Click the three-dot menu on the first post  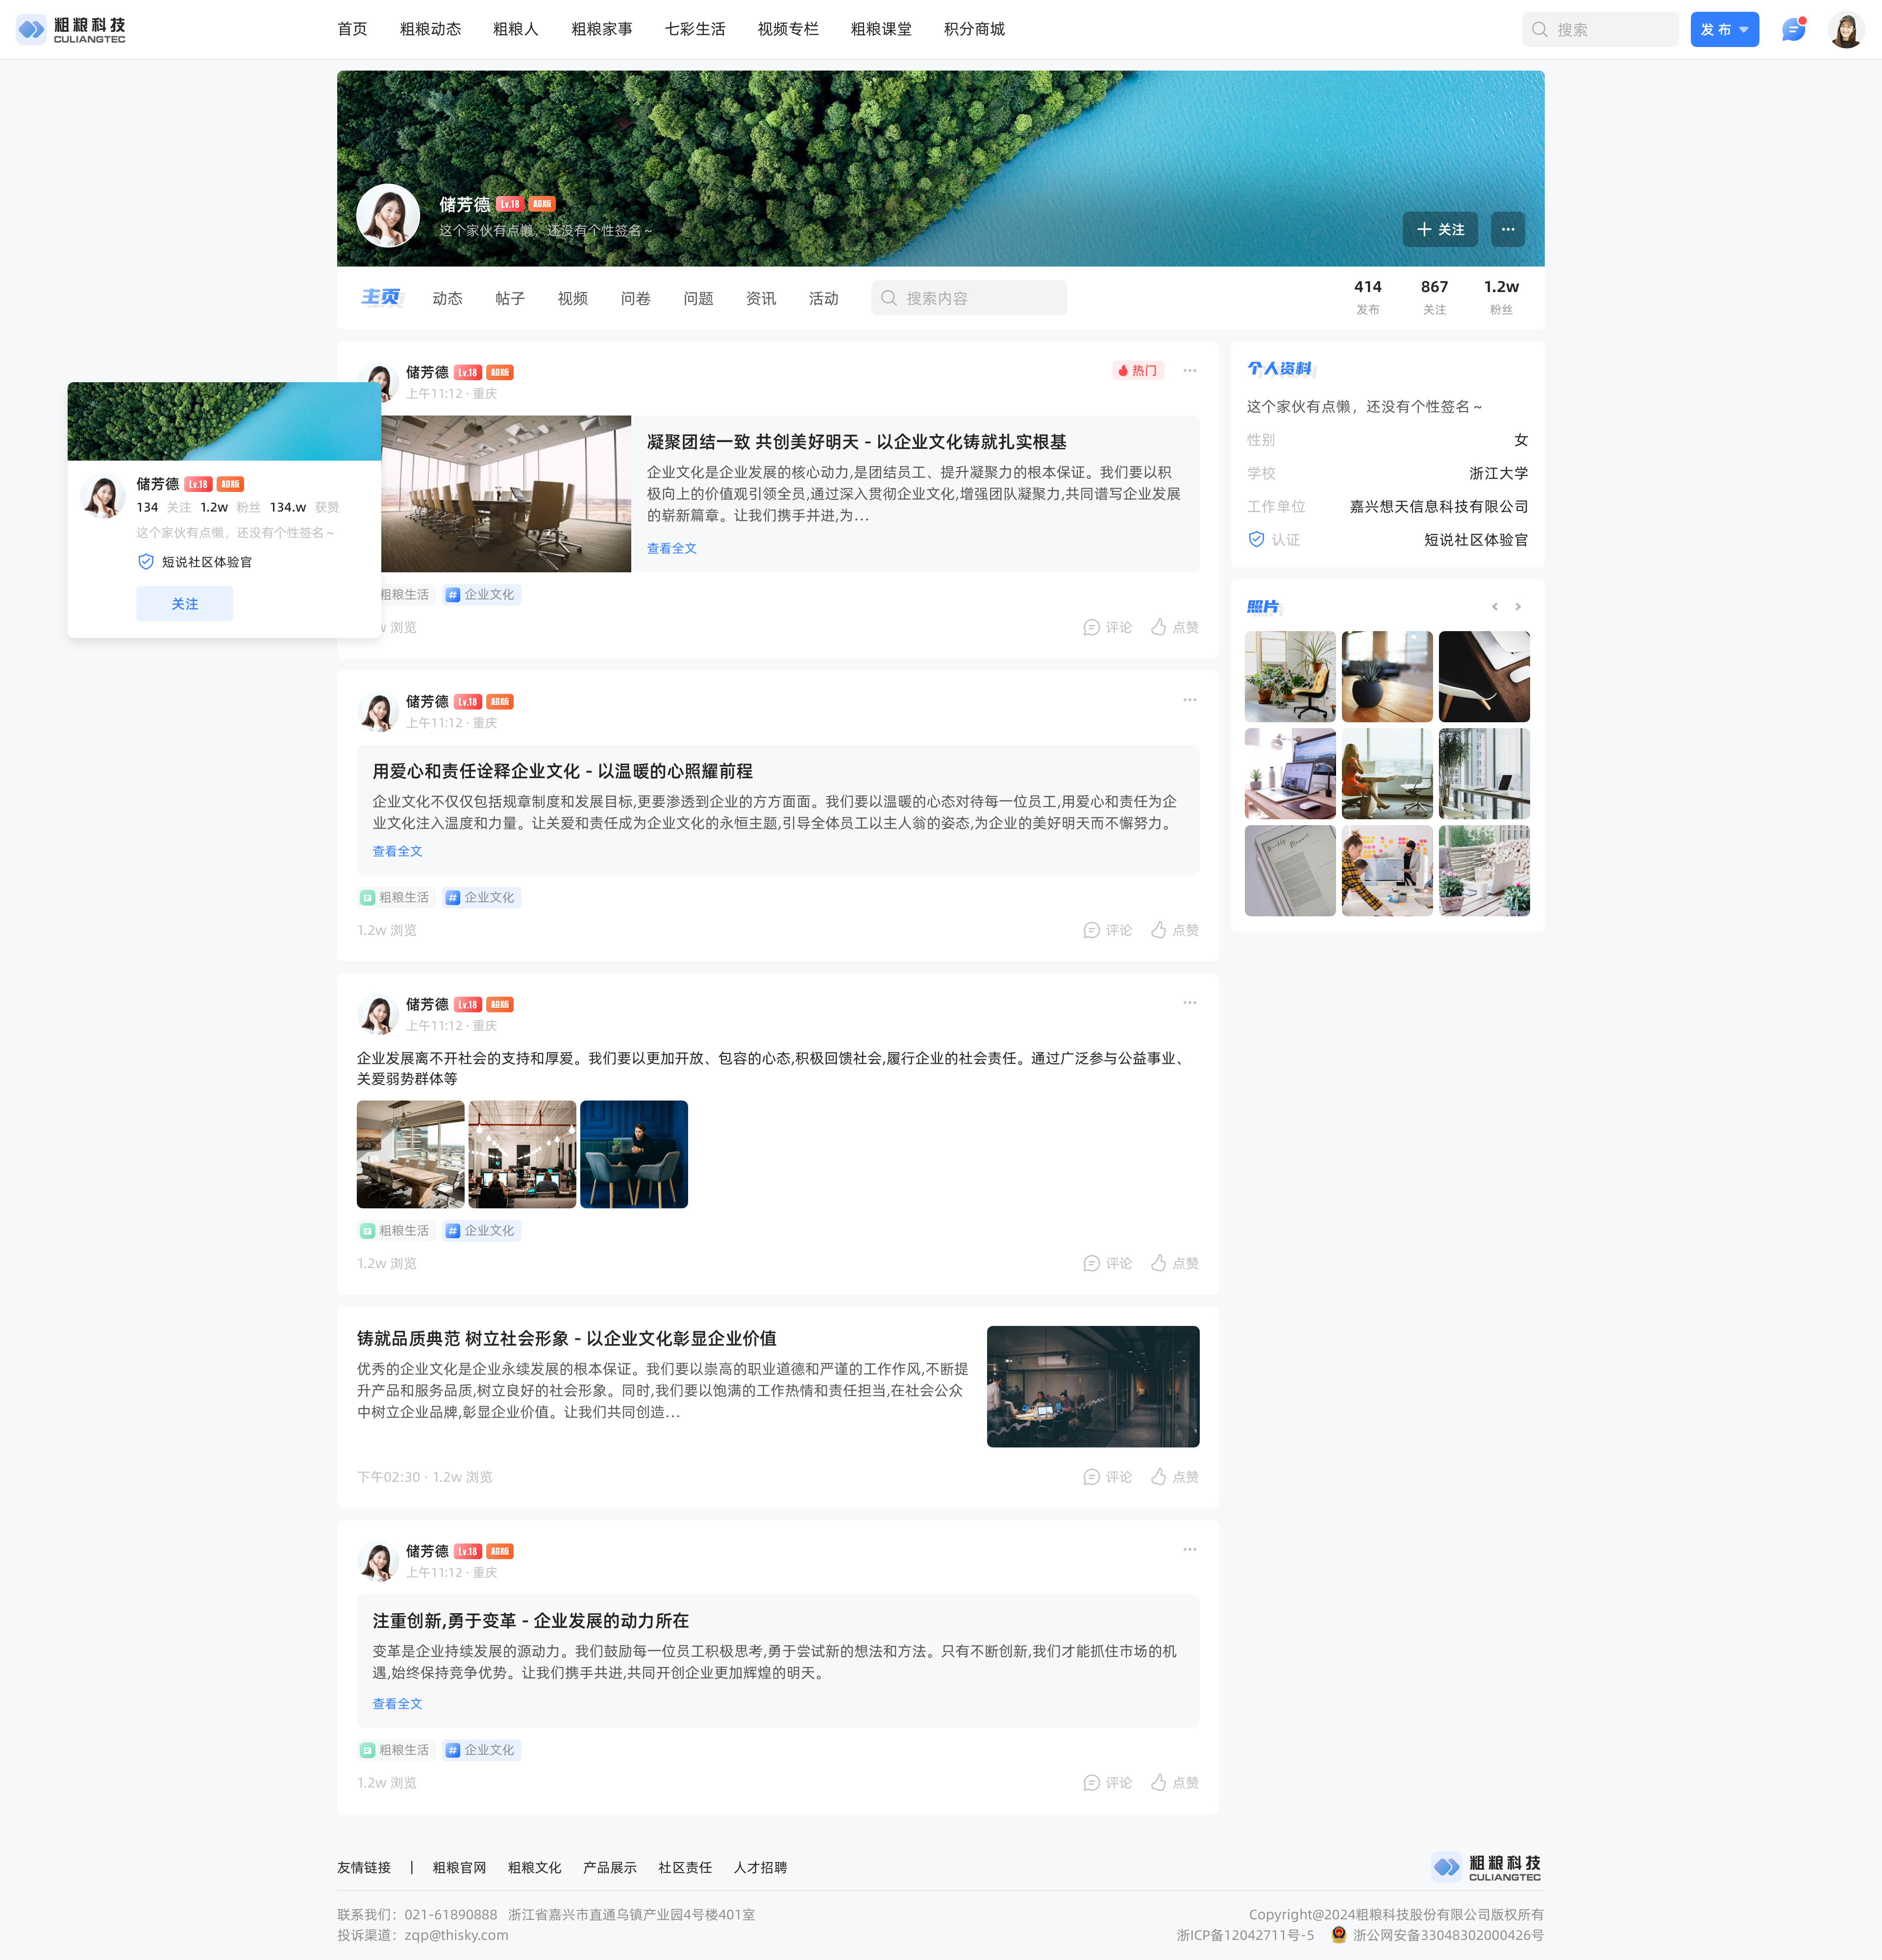(x=1189, y=371)
